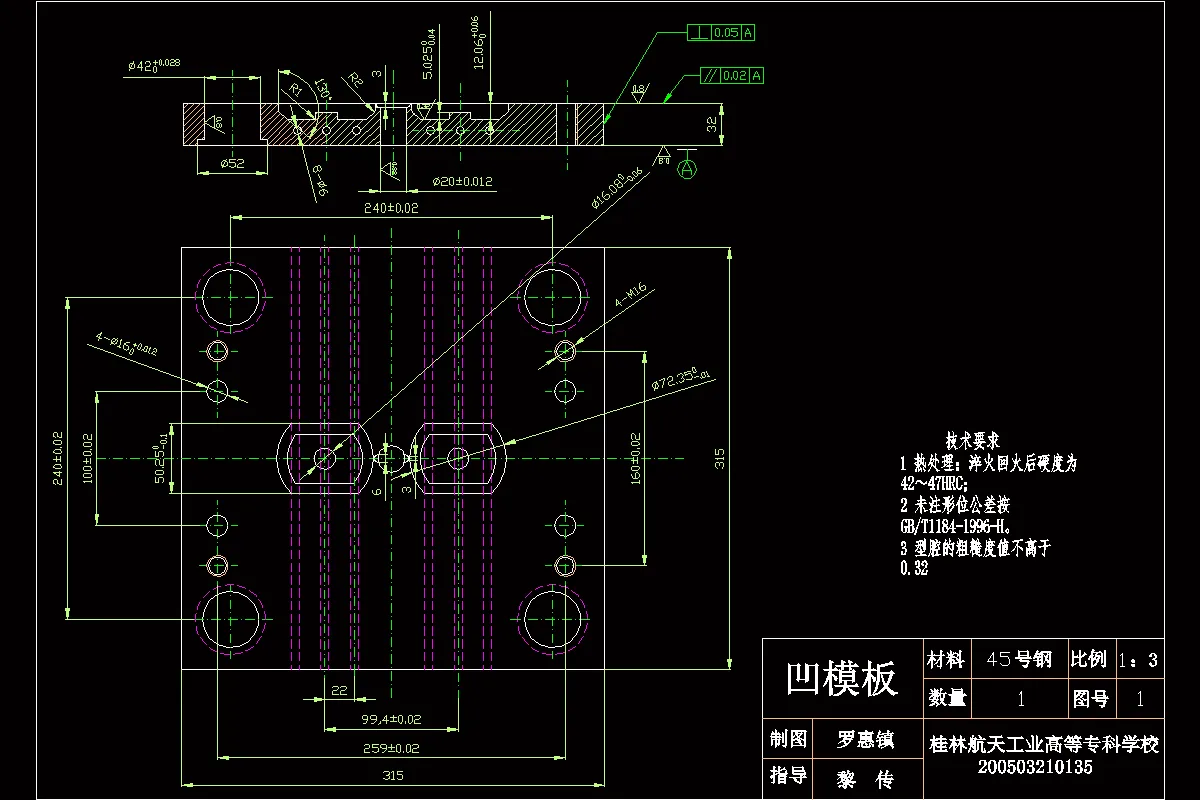Click the 技术要求 heading text
Viewport: 1200px width, 800px height.
pyautogui.click(x=974, y=440)
